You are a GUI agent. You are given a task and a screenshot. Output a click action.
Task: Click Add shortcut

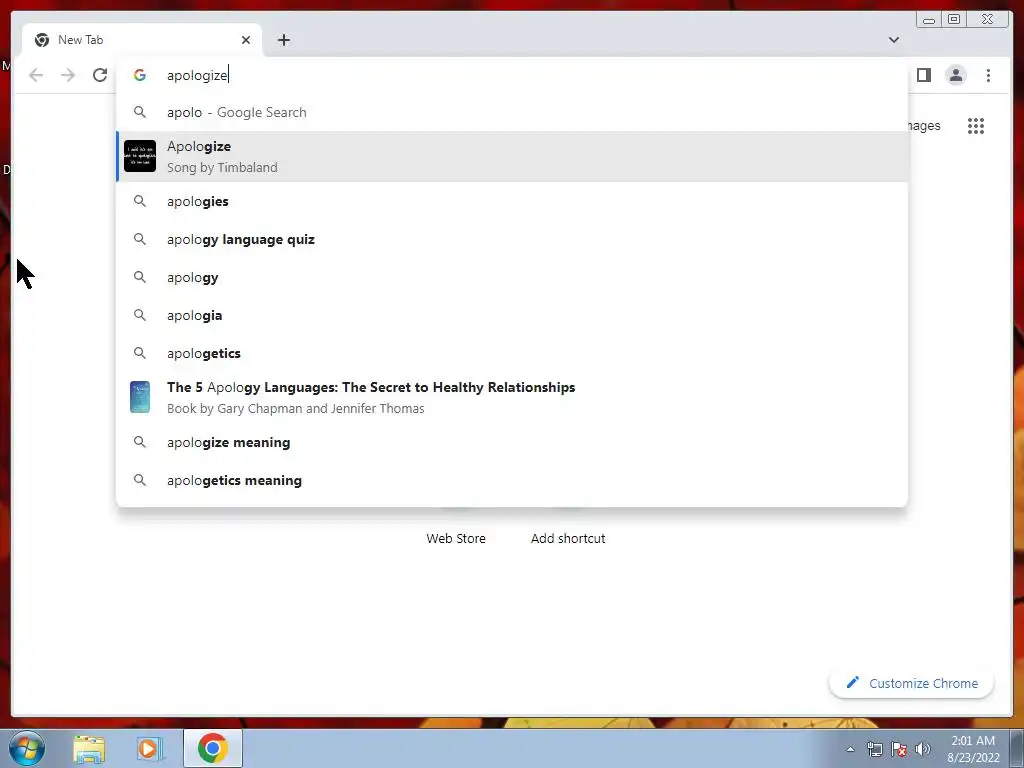[x=568, y=538]
